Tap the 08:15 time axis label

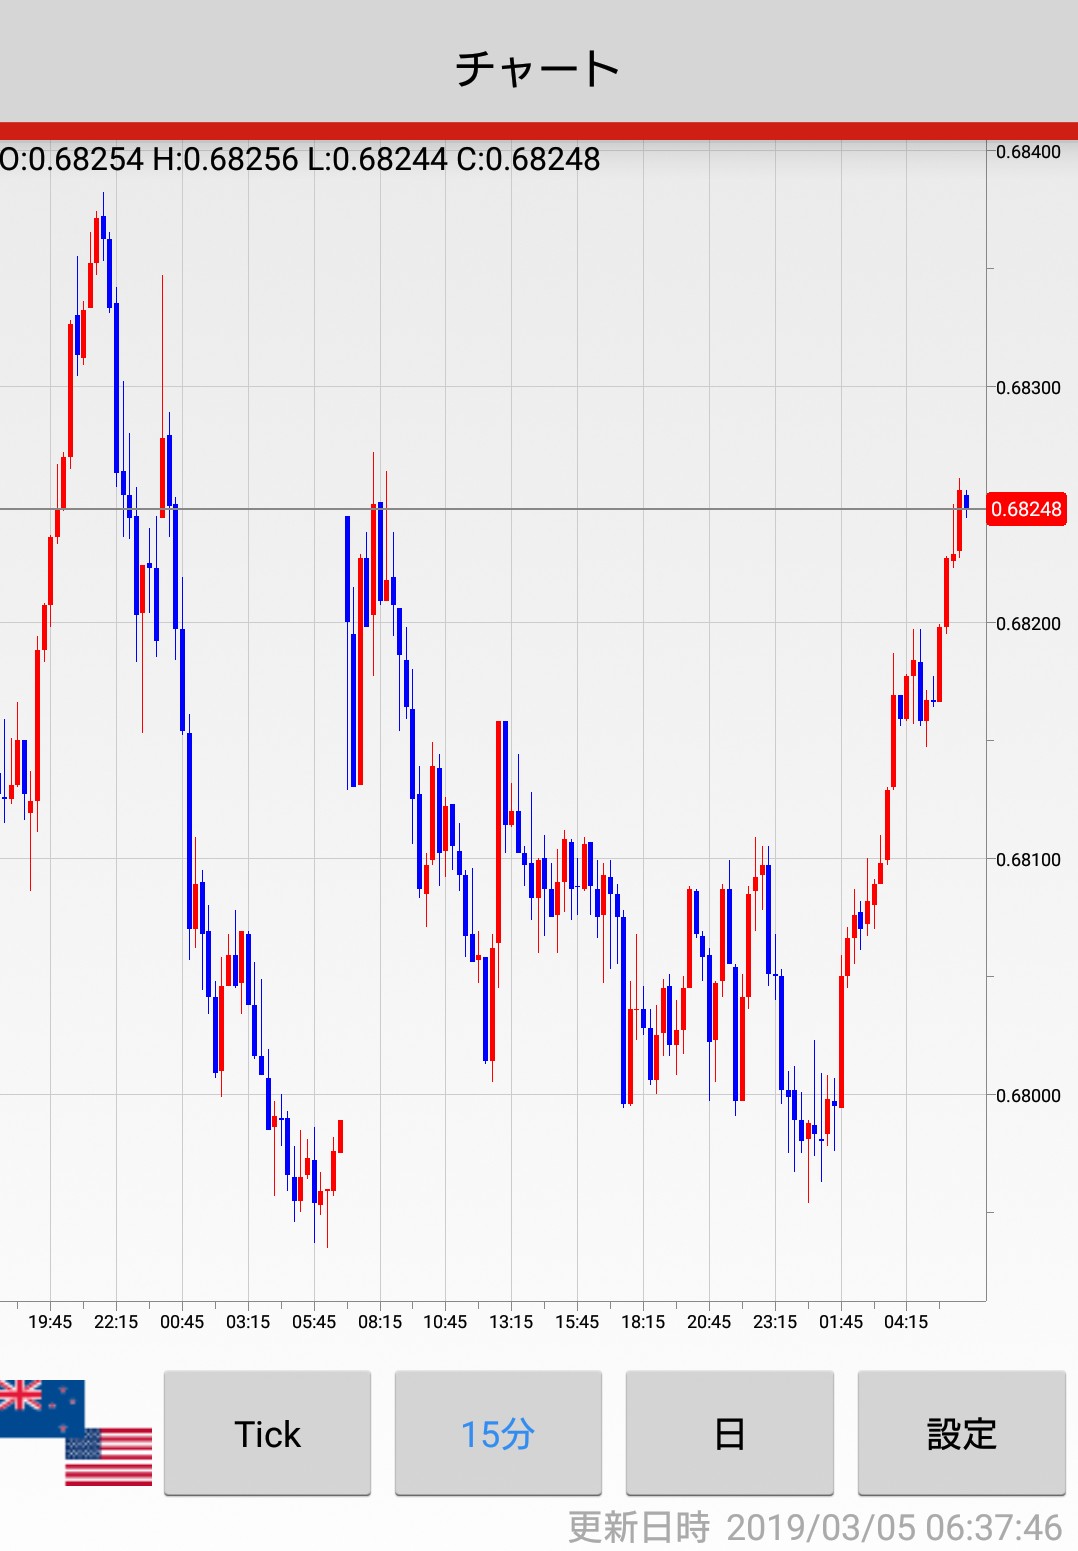pyautogui.click(x=380, y=1321)
